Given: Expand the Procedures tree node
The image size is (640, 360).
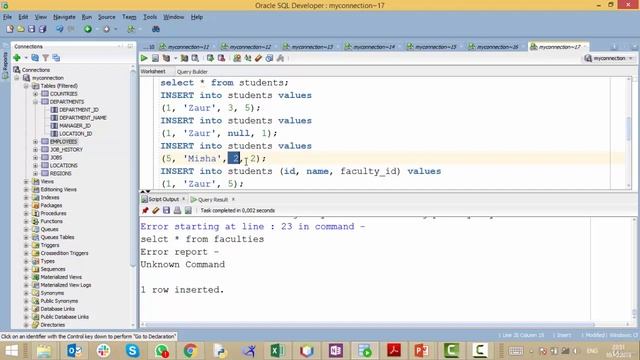Looking at the screenshot, I should coord(26,213).
